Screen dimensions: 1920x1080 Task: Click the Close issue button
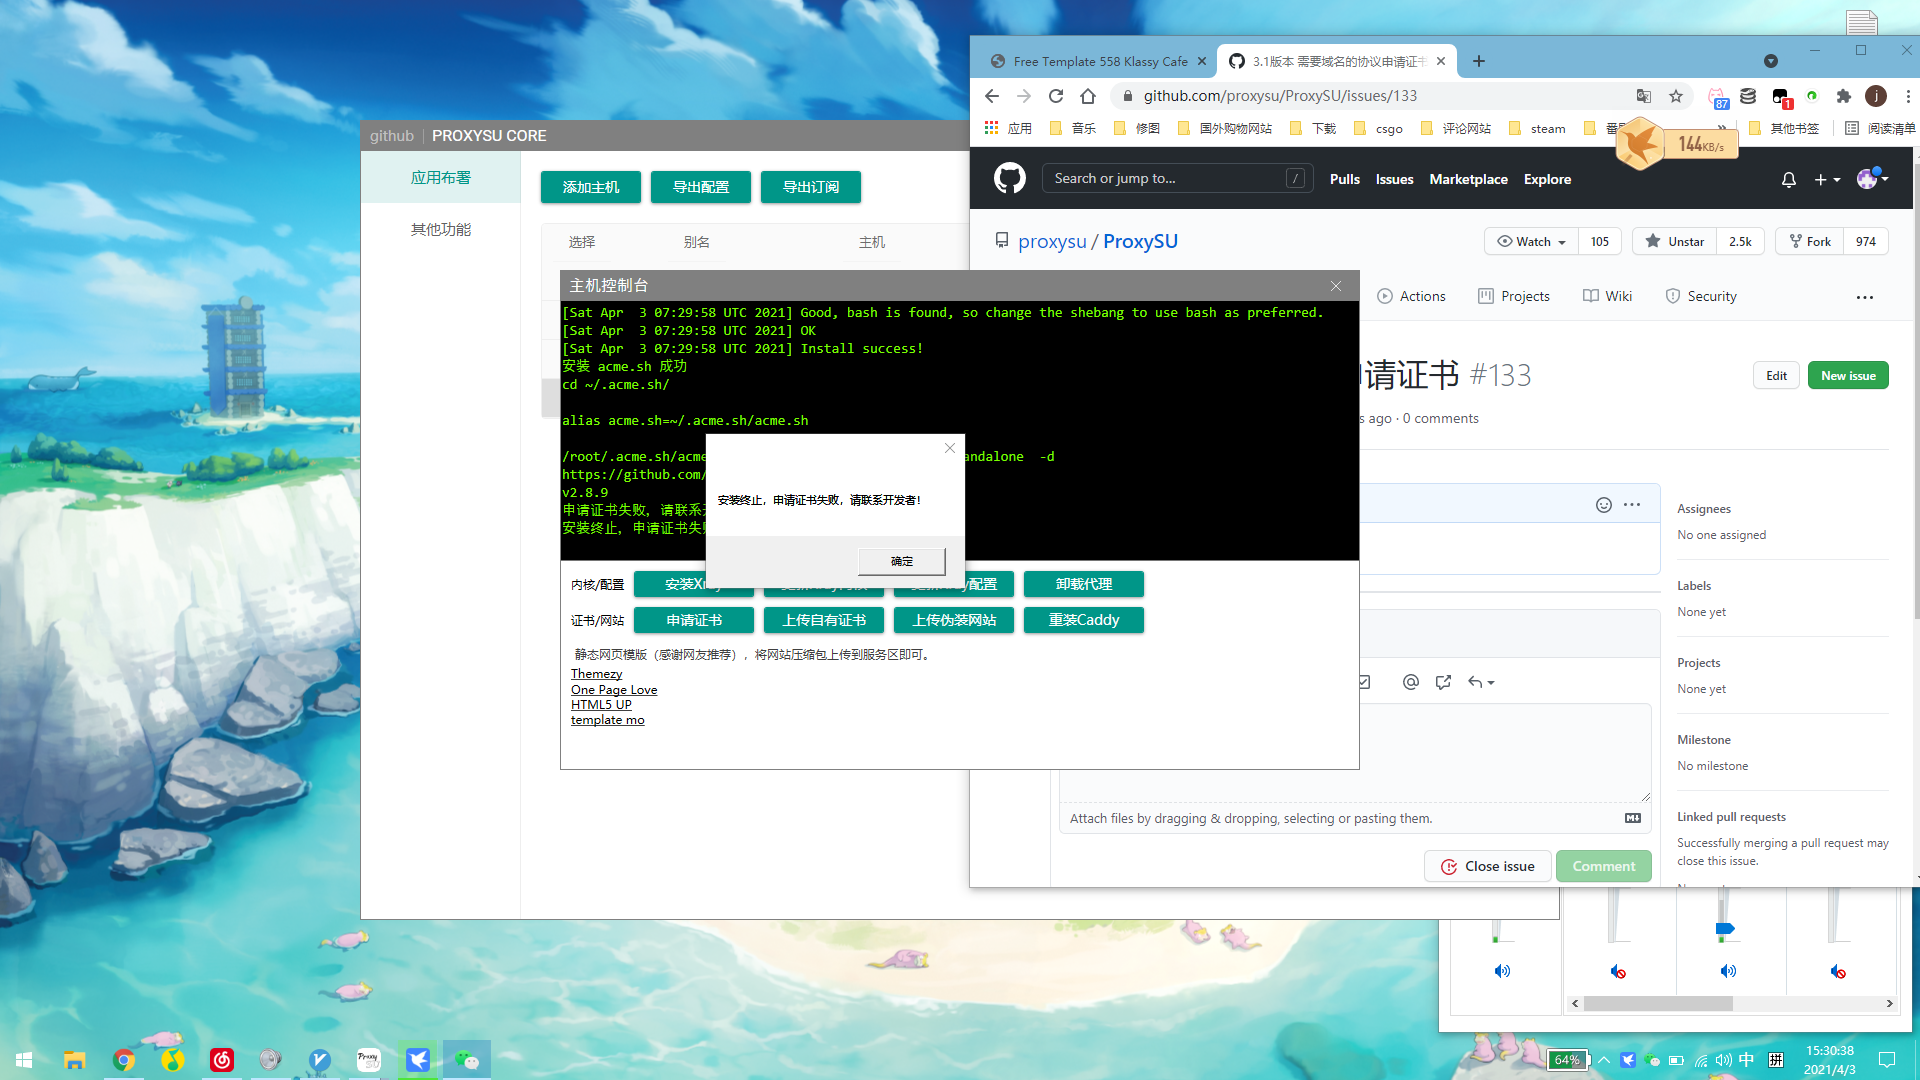point(1487,866)
